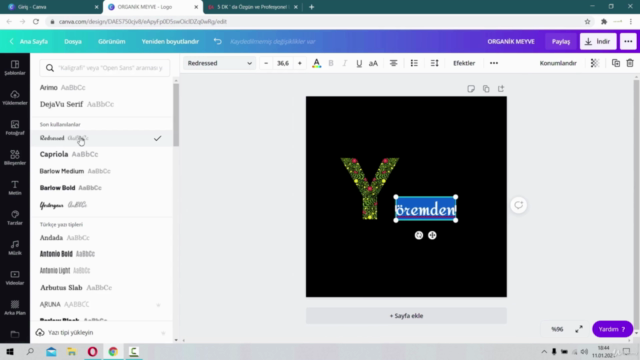
Task: Duplicate the selected element
Action: pos(616,63)
